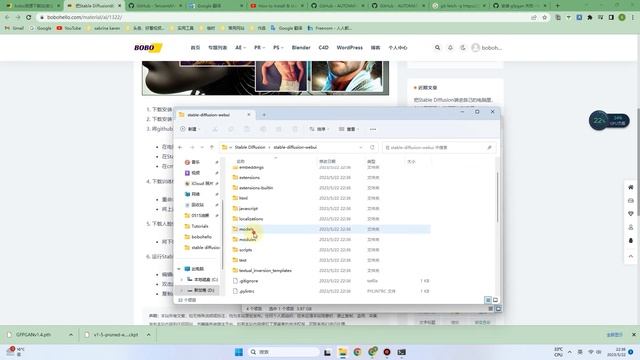Add a new Explorer tab
The height and width of the screenshot is (360, 640).
pyautogui.click(x=264, y=115)
